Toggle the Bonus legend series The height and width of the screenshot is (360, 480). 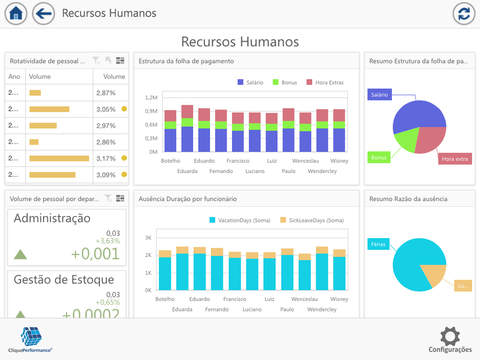[x=285, y=82]
